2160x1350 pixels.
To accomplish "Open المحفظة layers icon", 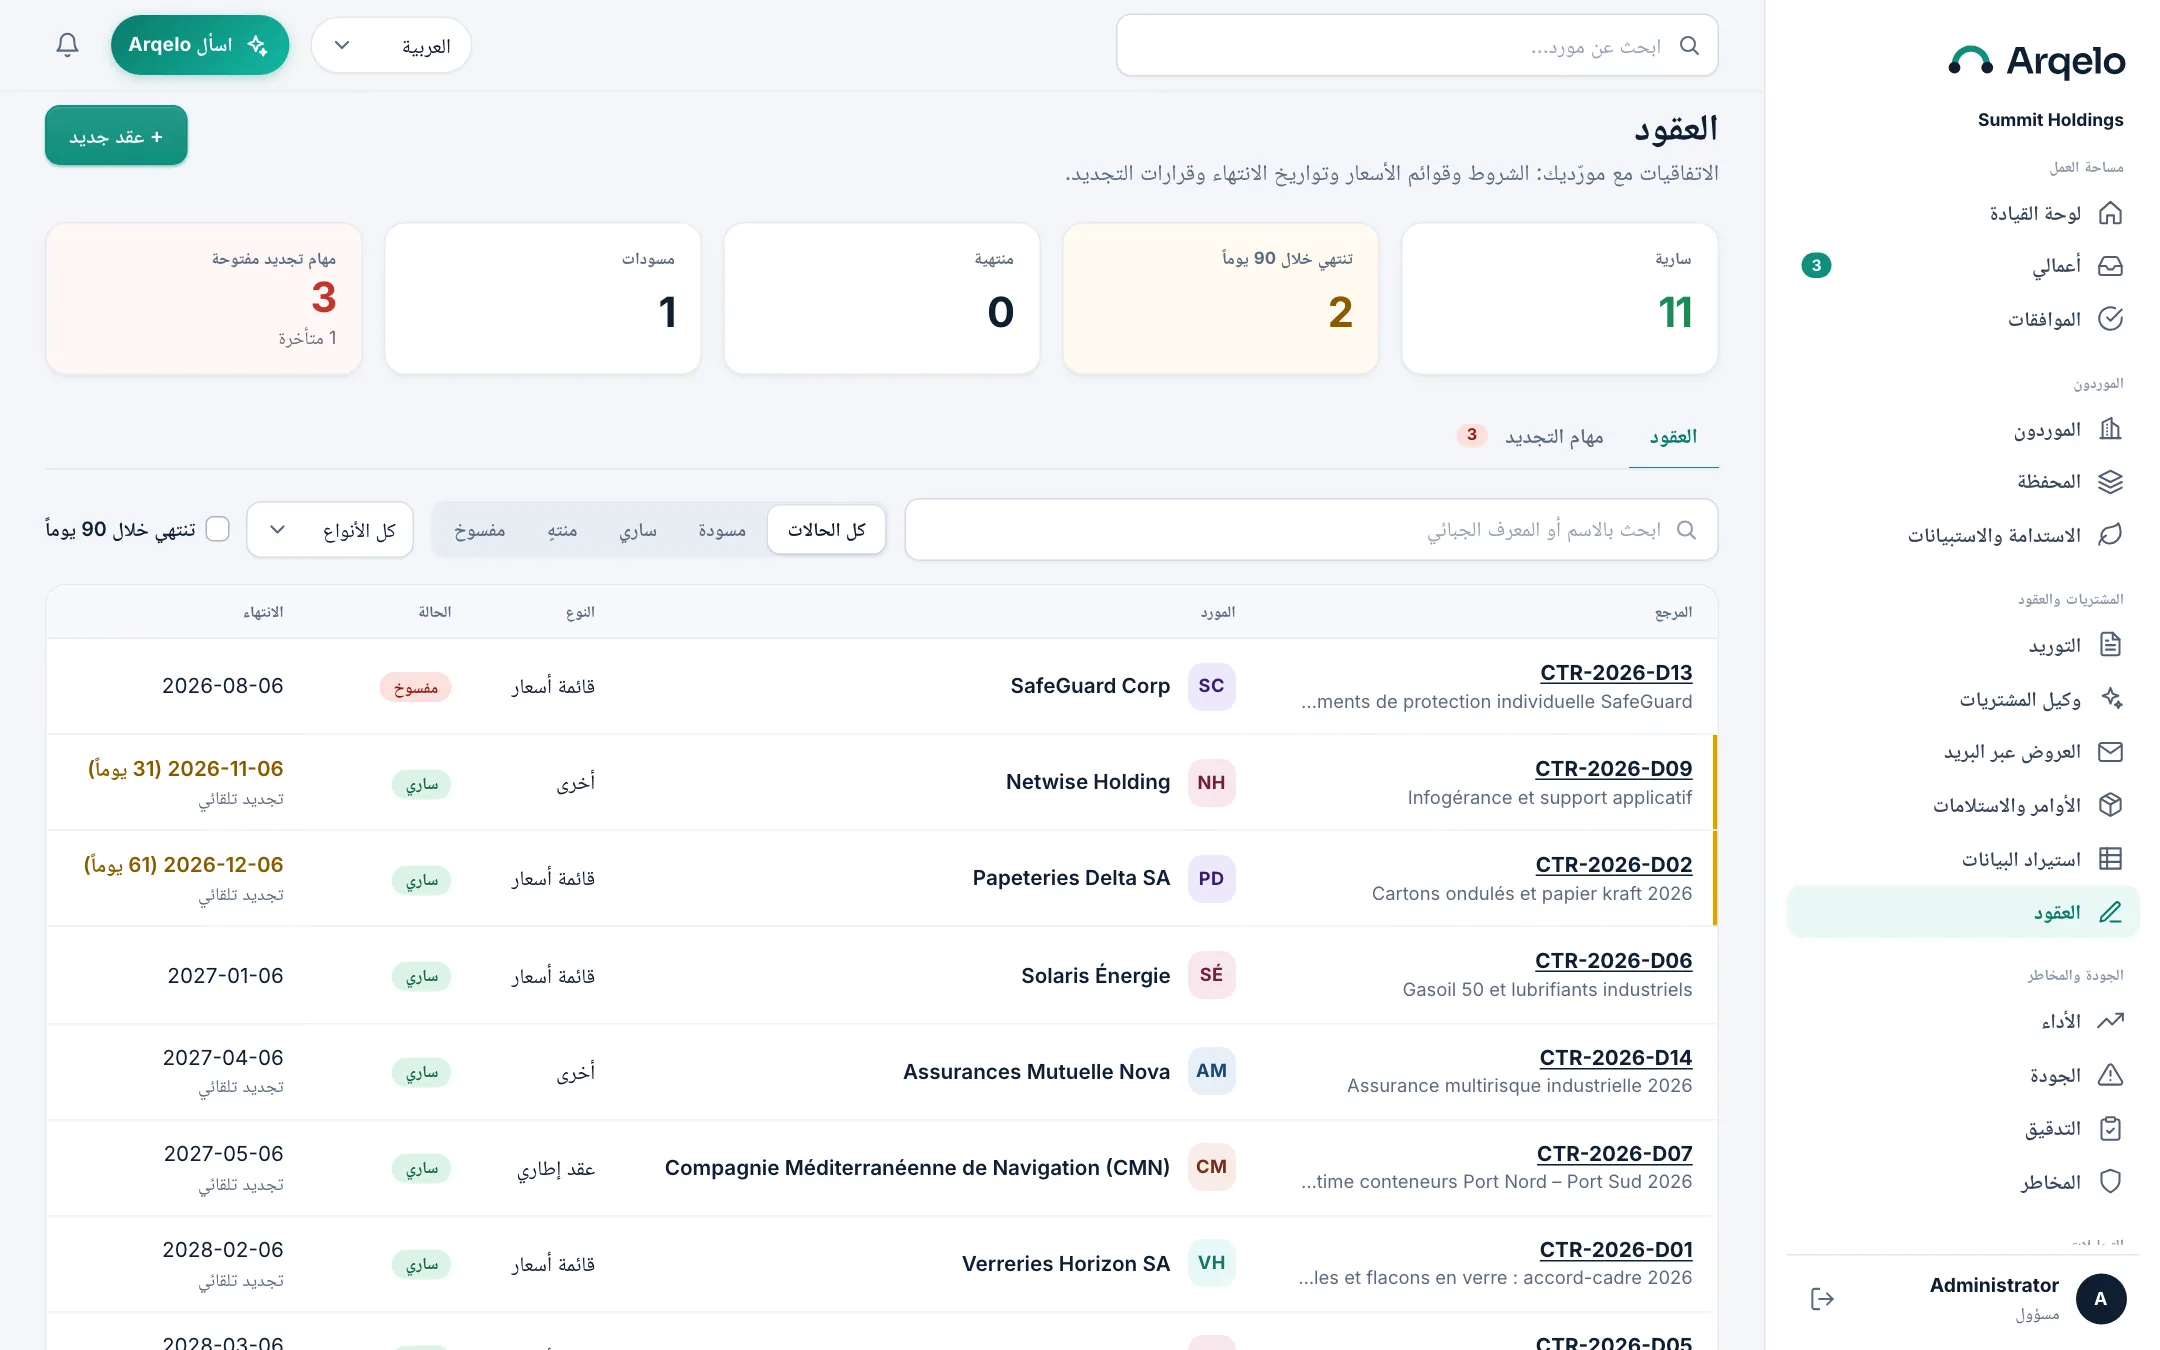I will (2110, 482).
